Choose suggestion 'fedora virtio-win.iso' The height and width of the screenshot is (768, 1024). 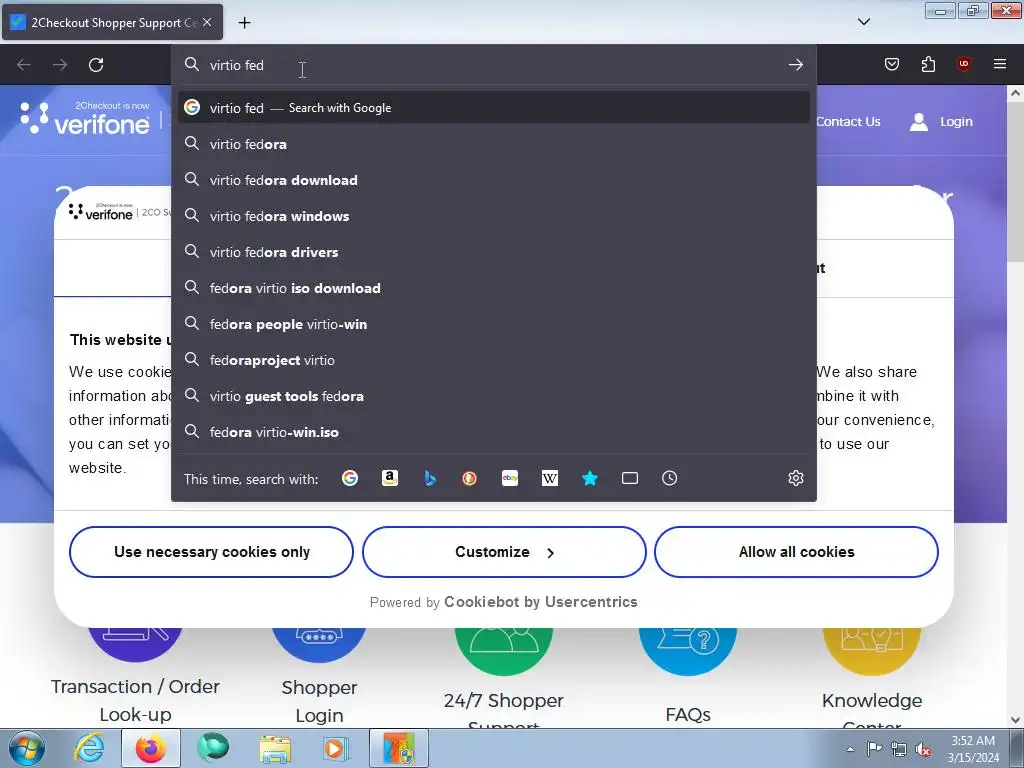pyautogui.click(x=494, y=432)
